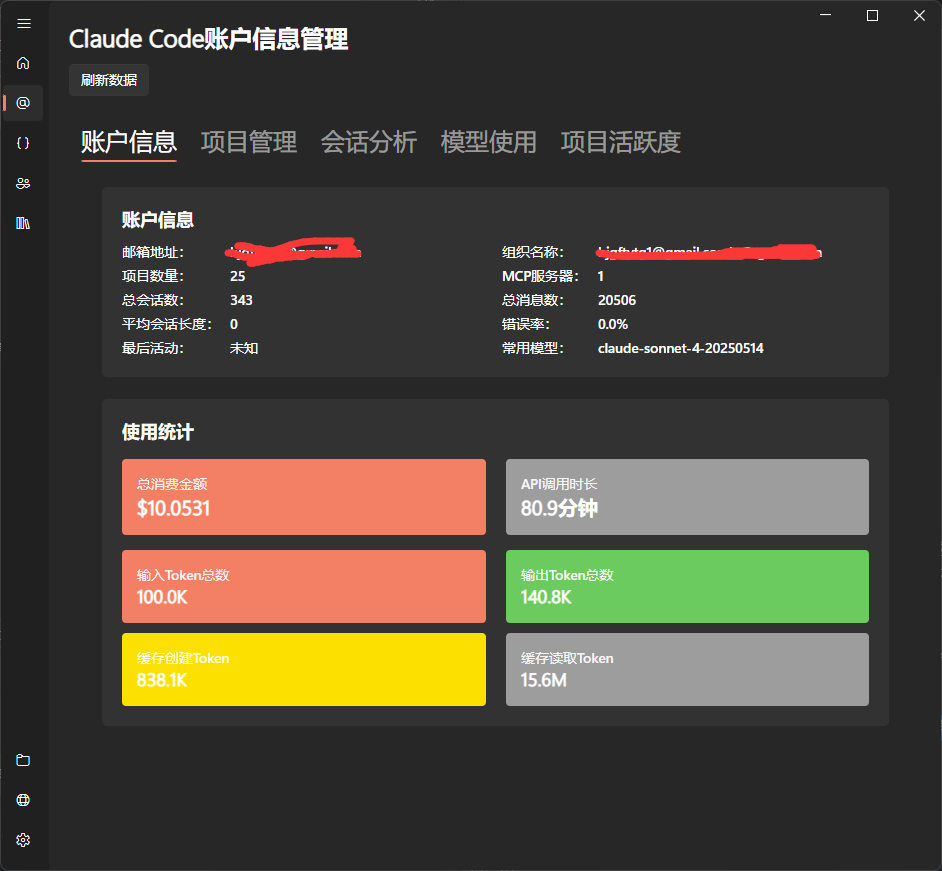Maximize the application window

point(872,15)
